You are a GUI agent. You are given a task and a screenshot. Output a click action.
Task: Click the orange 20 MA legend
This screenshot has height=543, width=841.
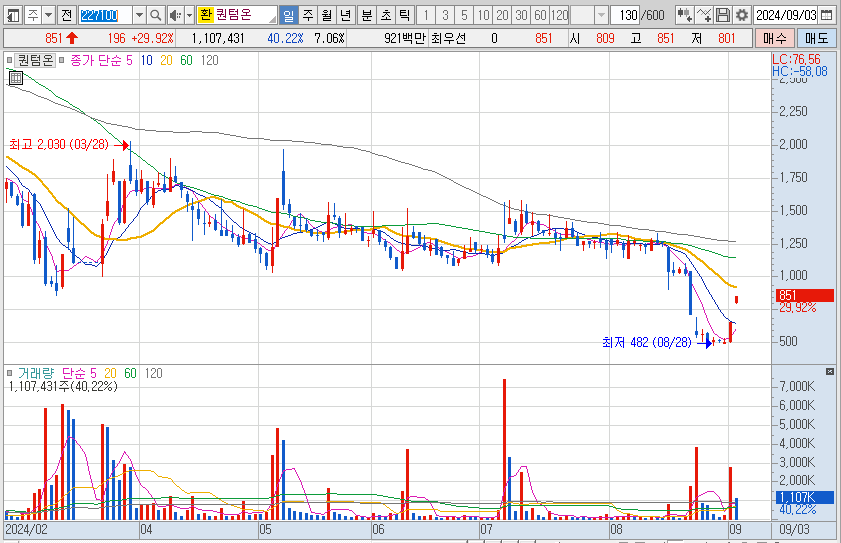166,60
